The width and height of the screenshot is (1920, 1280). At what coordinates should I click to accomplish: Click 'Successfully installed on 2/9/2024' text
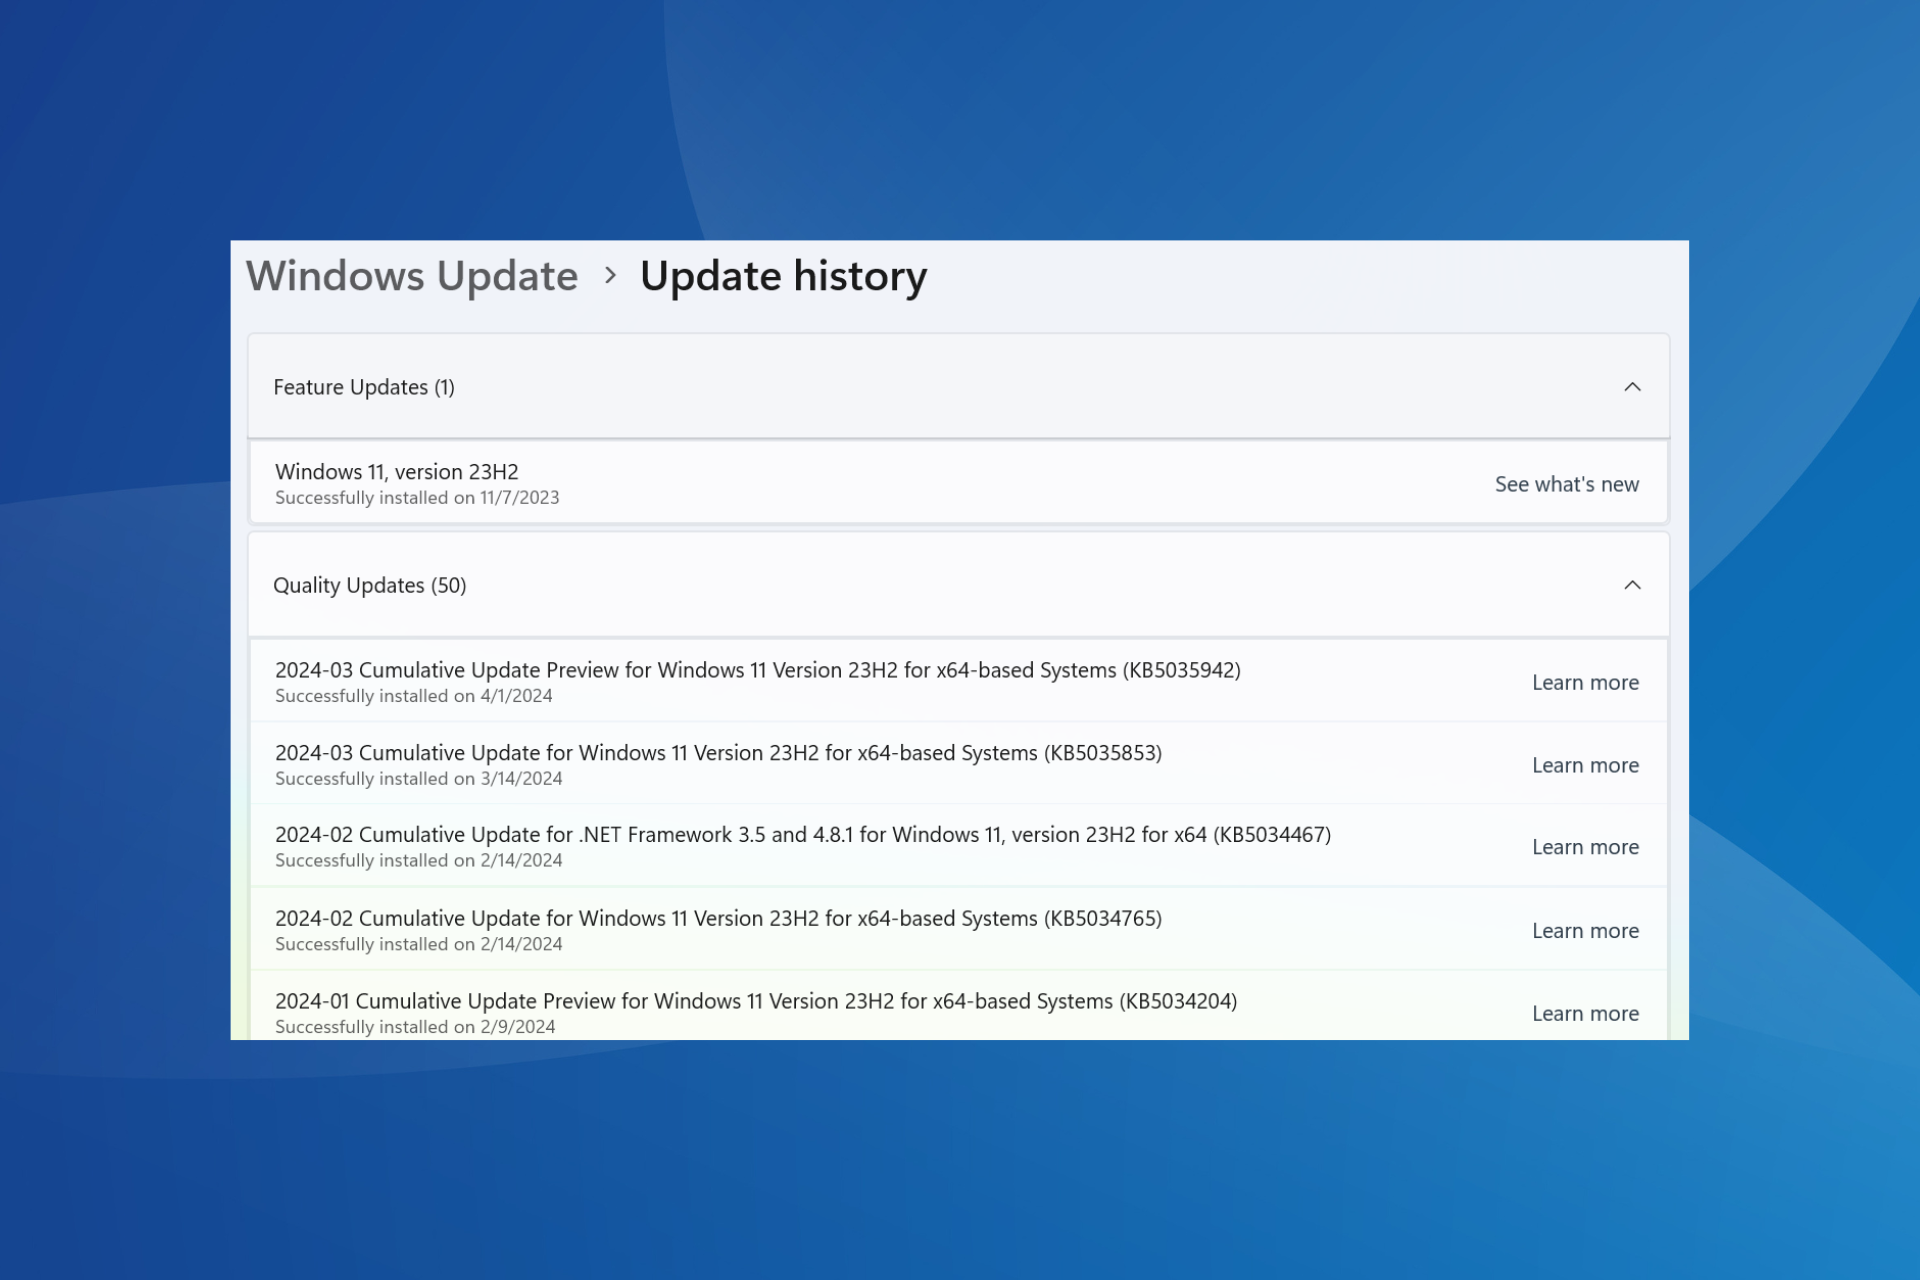415,1027
